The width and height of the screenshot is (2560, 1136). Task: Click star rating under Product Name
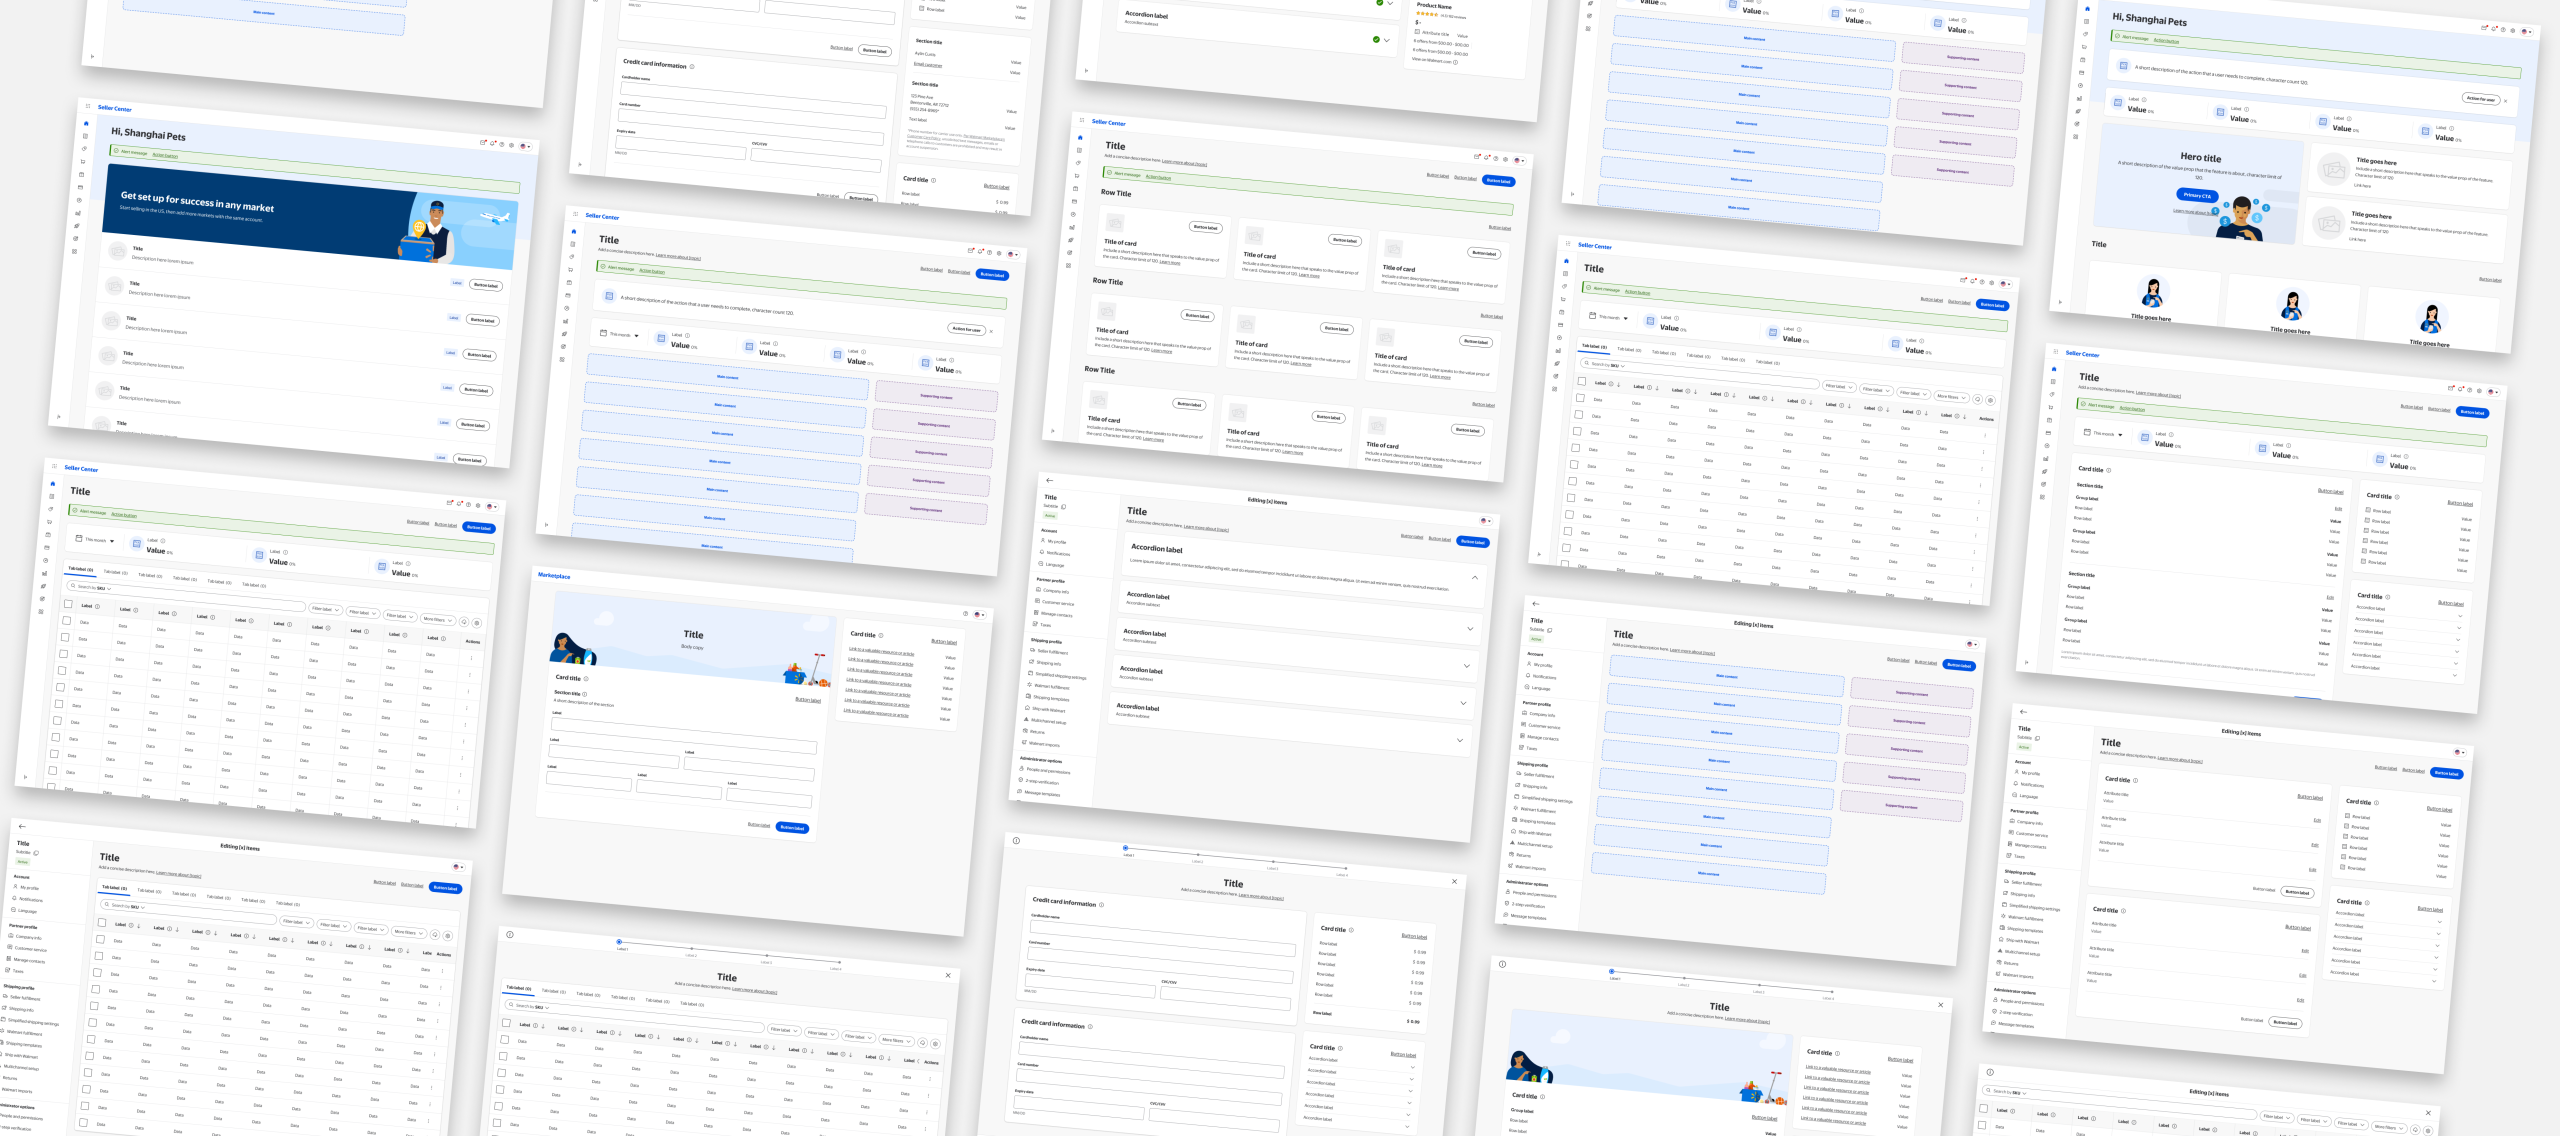click(1427, 14)
